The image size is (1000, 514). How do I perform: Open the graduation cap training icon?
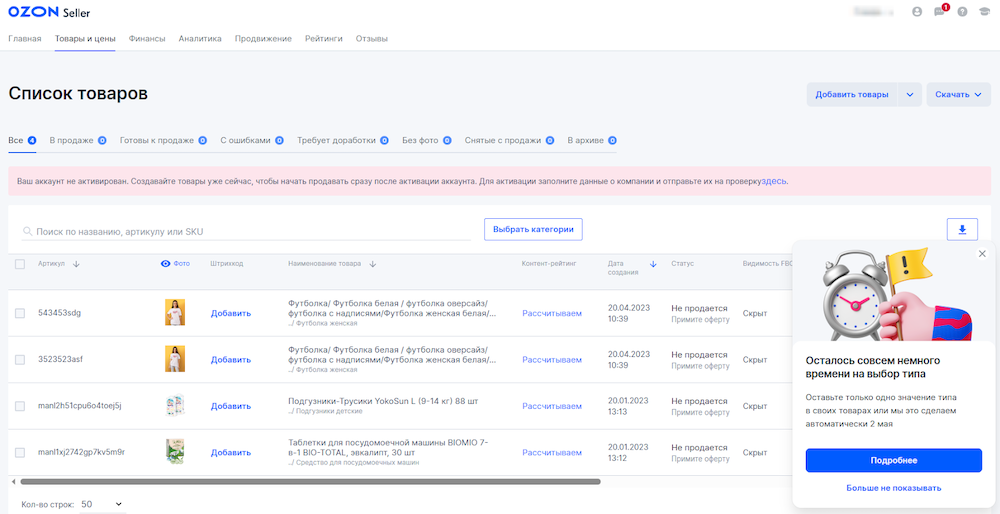[984, 12]
